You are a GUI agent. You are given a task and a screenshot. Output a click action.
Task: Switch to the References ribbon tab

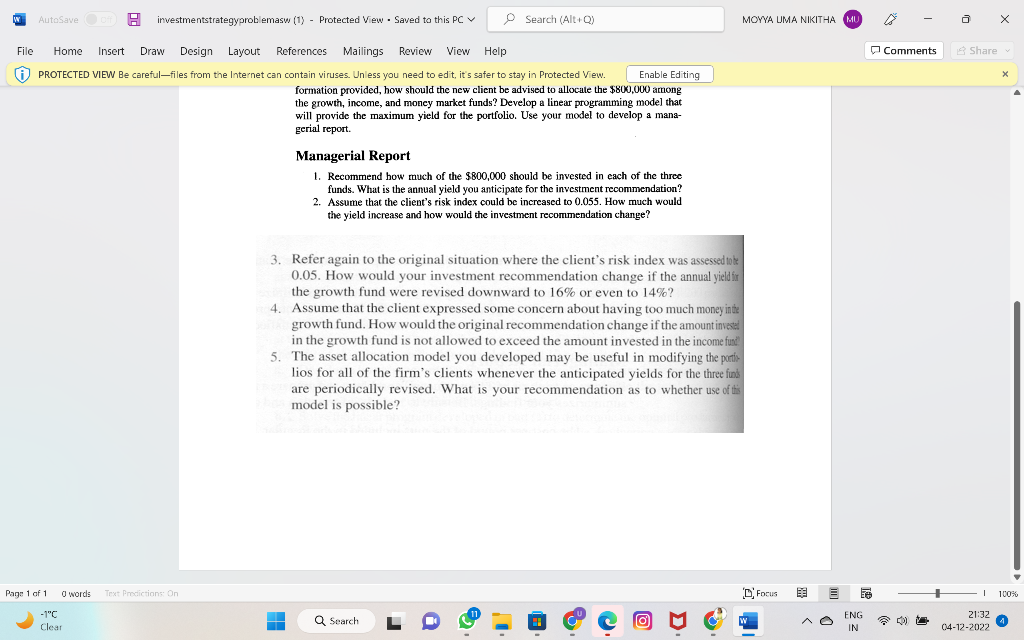click(x=301, y=51)
